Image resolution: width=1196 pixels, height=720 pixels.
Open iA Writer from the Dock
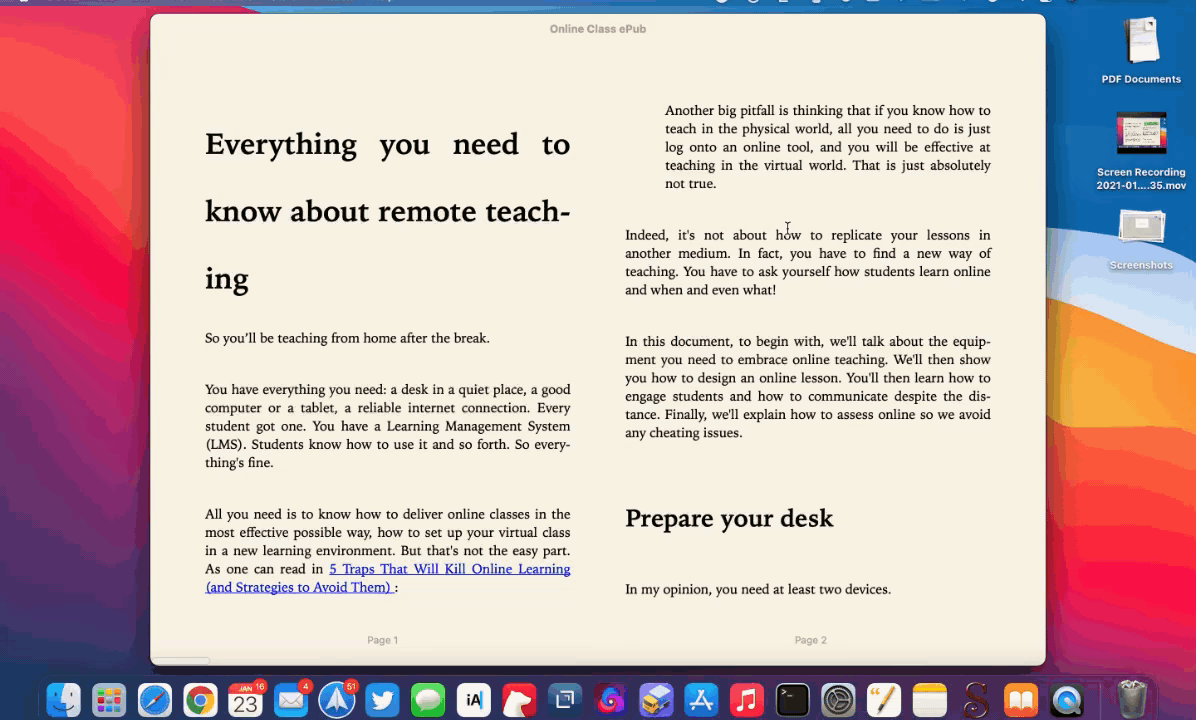[x=474, y=701]
